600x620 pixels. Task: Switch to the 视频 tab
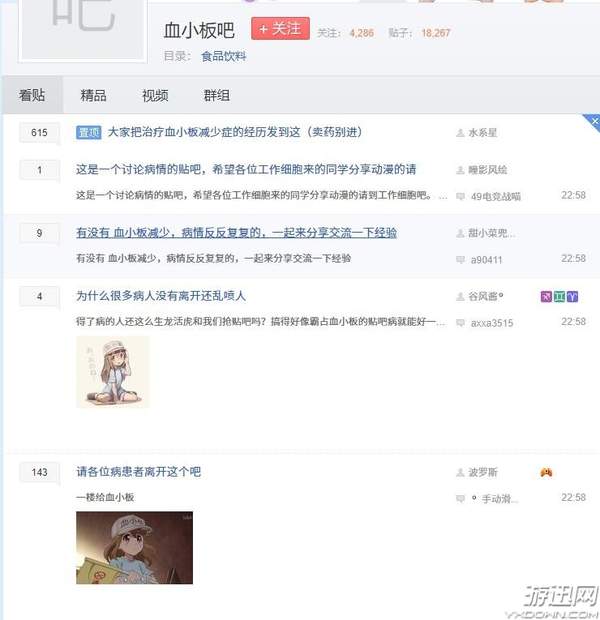(x=155, y=96)
